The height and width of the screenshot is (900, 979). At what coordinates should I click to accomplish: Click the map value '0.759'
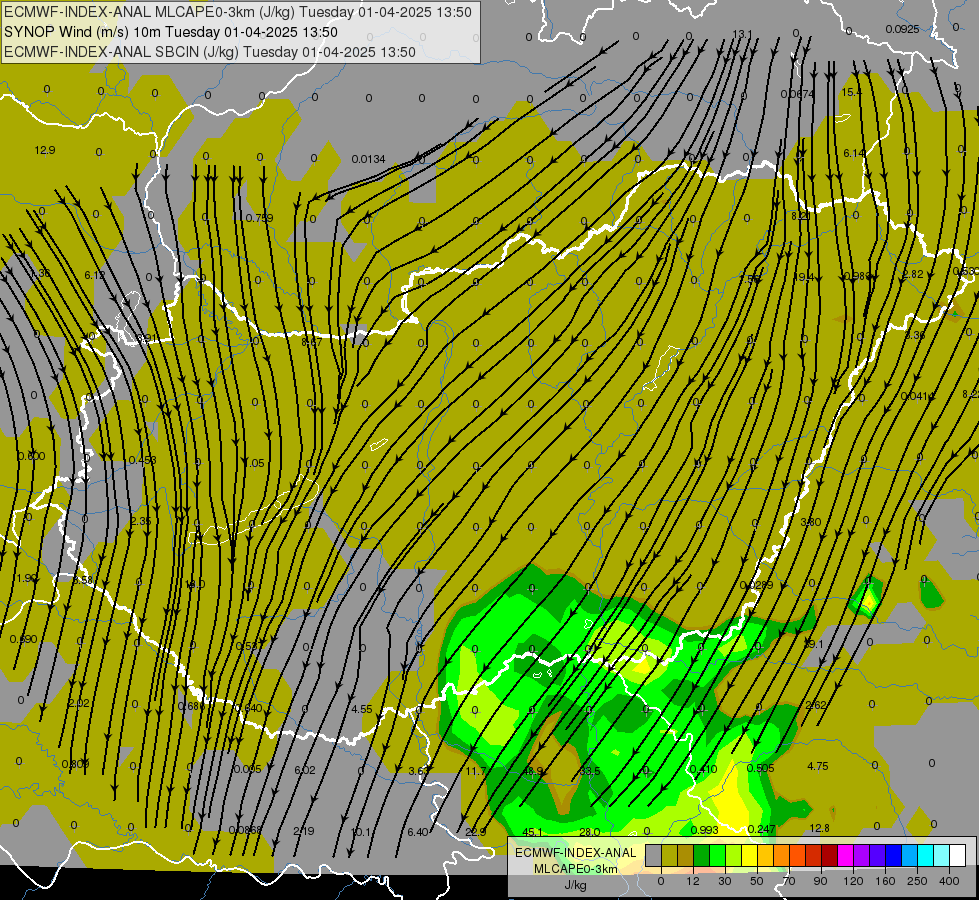click(259, 218)
